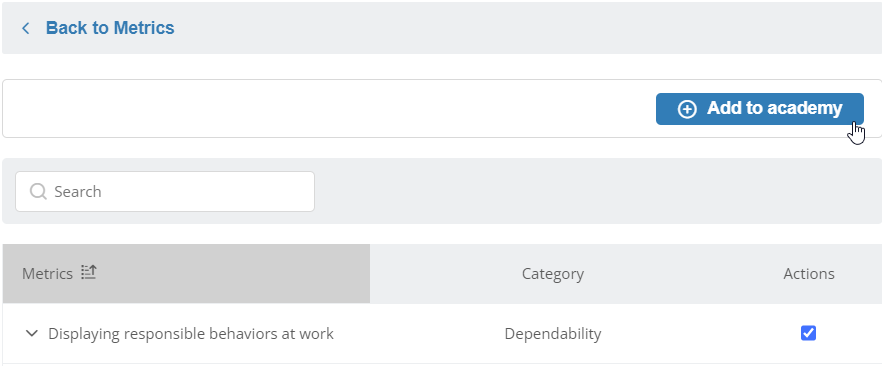Focus the Search input field

click(x=165, y=192)
